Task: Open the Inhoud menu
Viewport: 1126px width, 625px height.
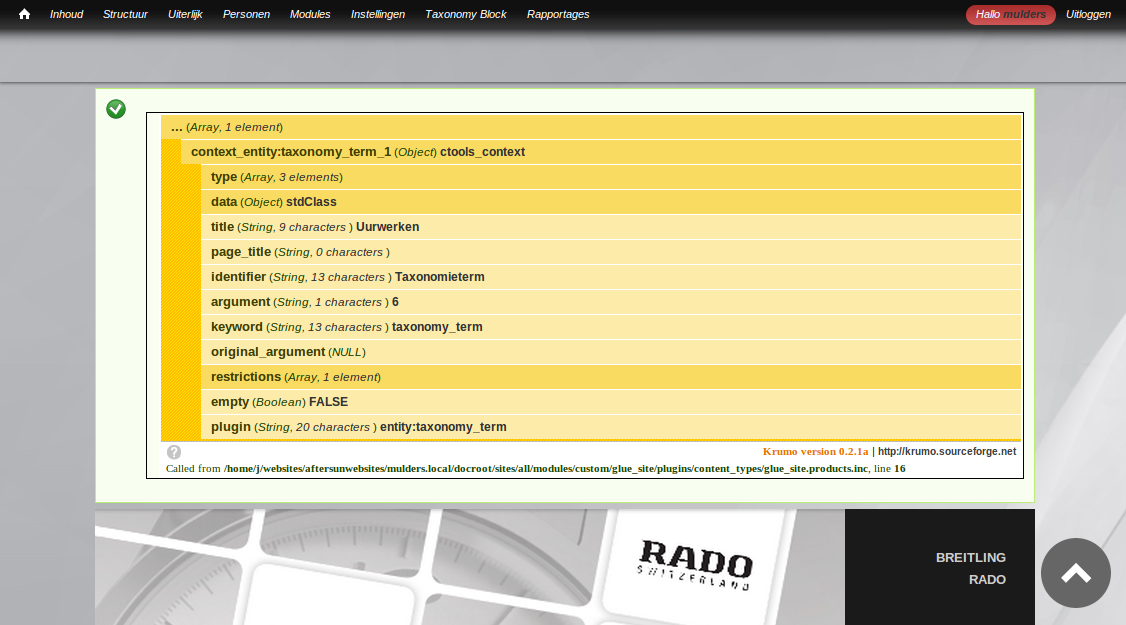Action: point(67,14)
